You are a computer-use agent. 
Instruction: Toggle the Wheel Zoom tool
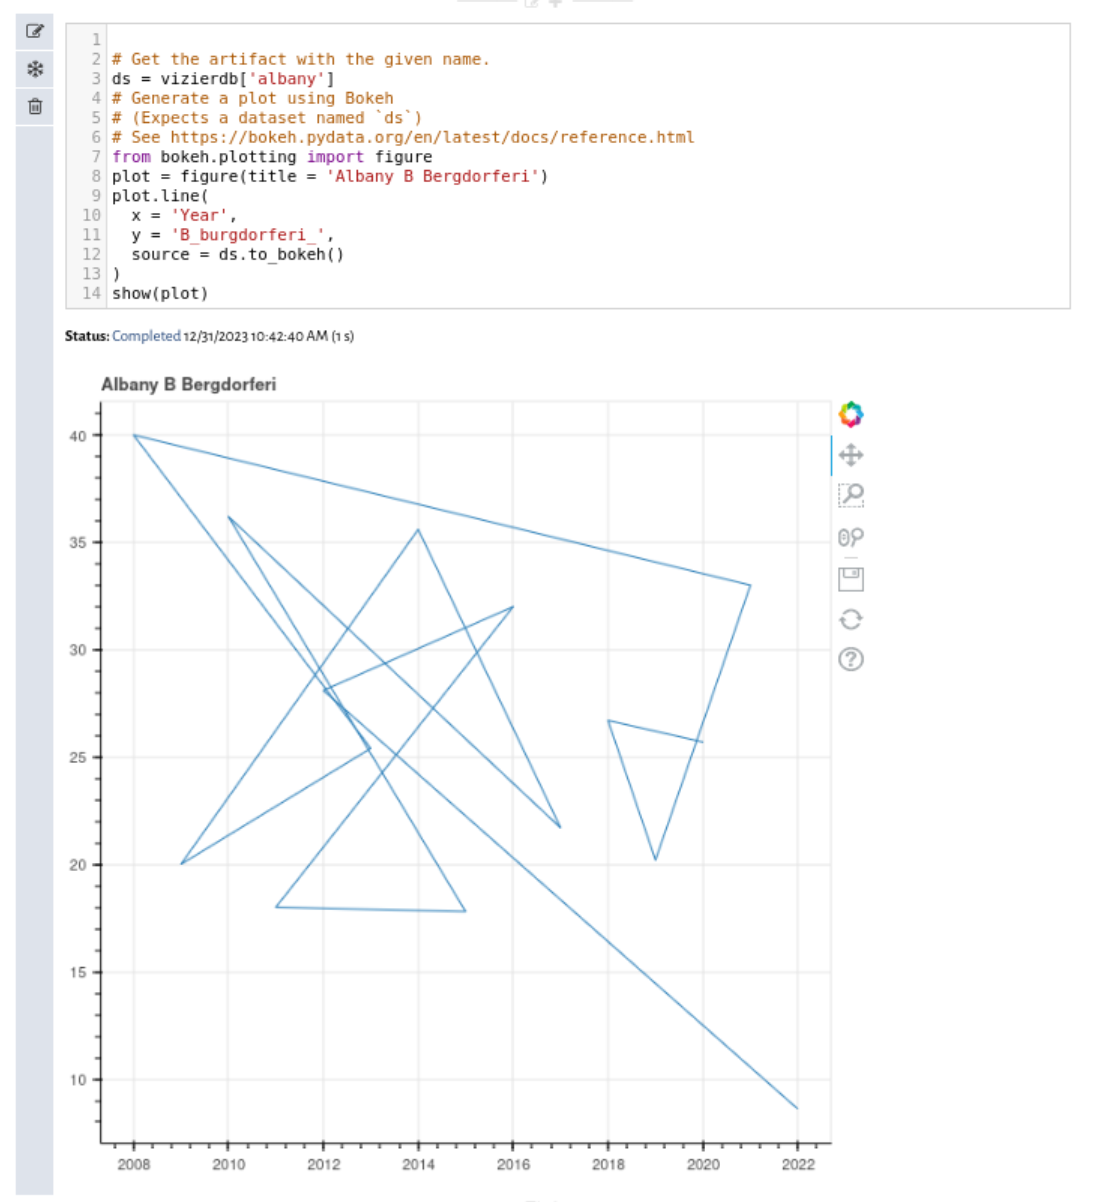(x=851, y=537)
